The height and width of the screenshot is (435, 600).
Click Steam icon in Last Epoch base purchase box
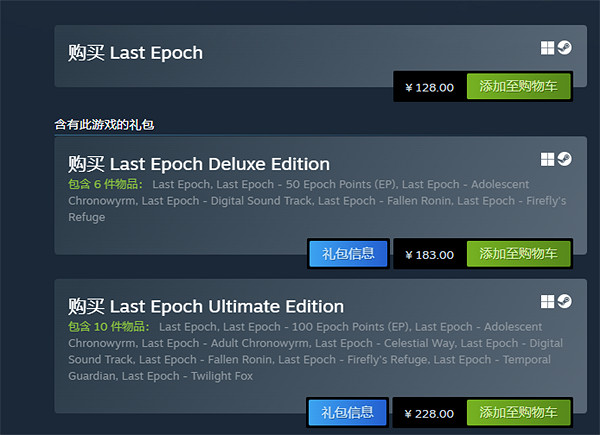tap(565, 47)
